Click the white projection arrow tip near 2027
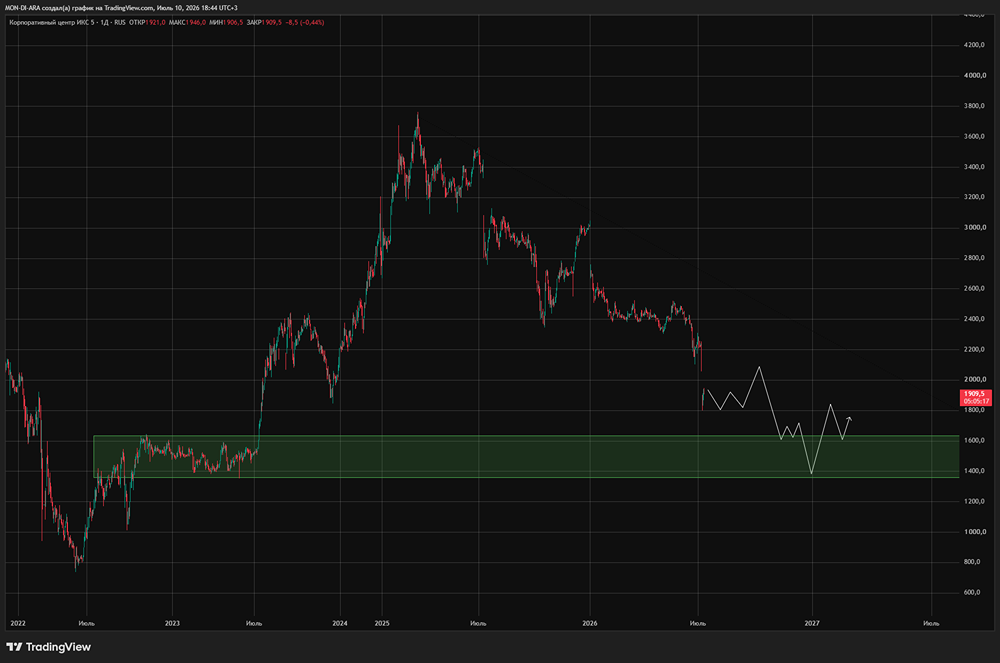This screenshot has height=663, width=1000. click(849, 418)
